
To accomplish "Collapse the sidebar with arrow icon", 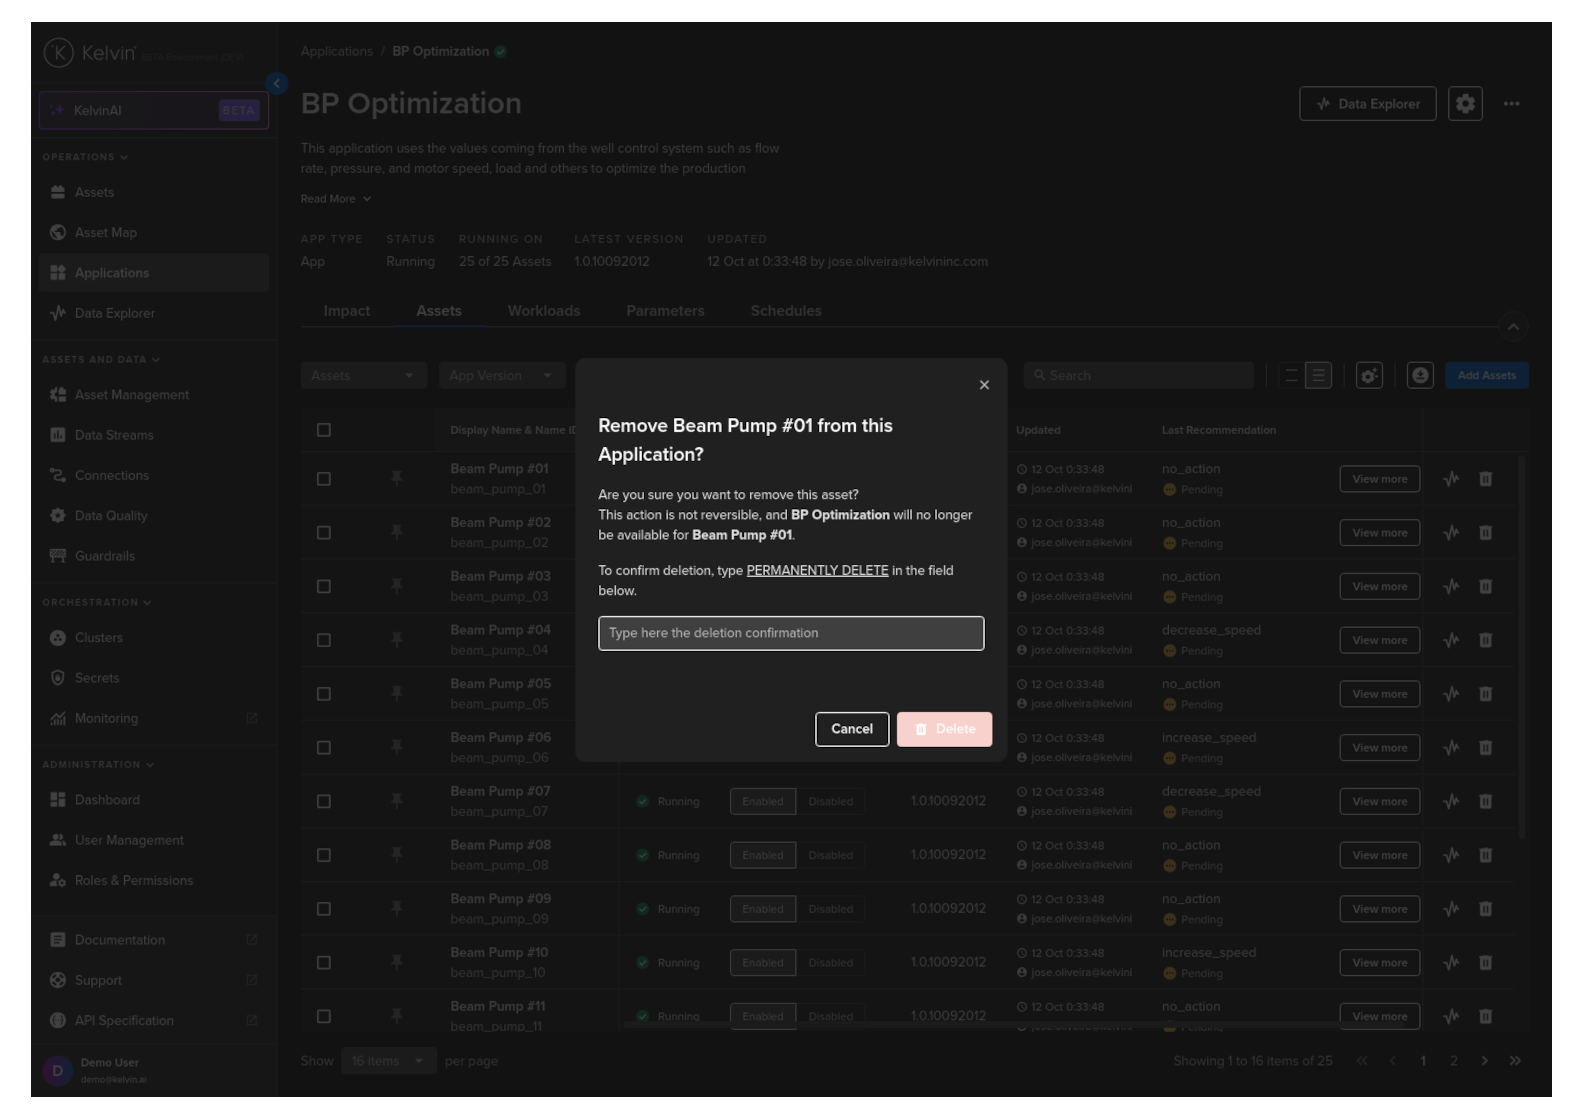I will (x=277, y=83).
